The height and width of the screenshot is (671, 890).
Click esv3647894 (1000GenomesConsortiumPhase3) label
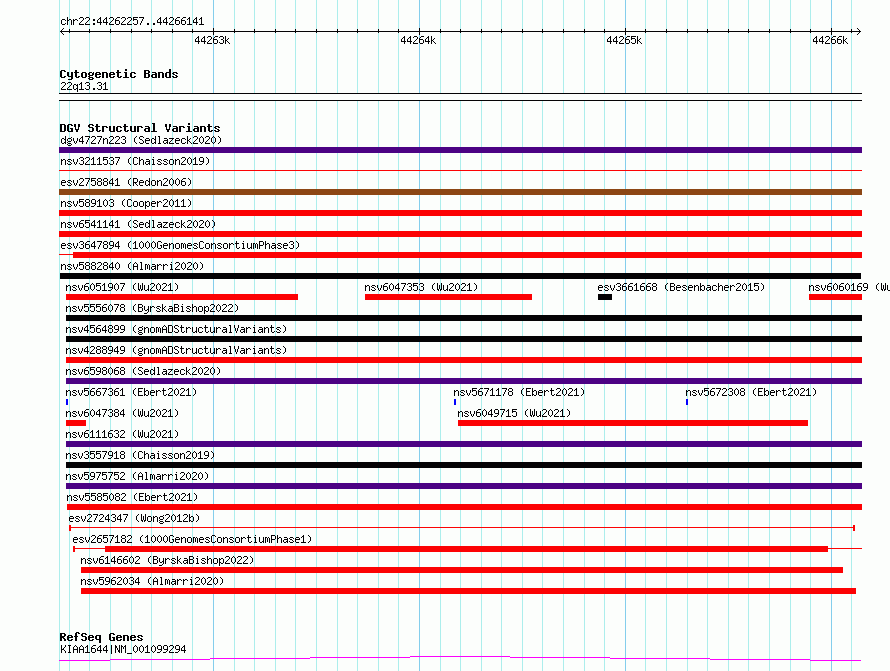180,245
